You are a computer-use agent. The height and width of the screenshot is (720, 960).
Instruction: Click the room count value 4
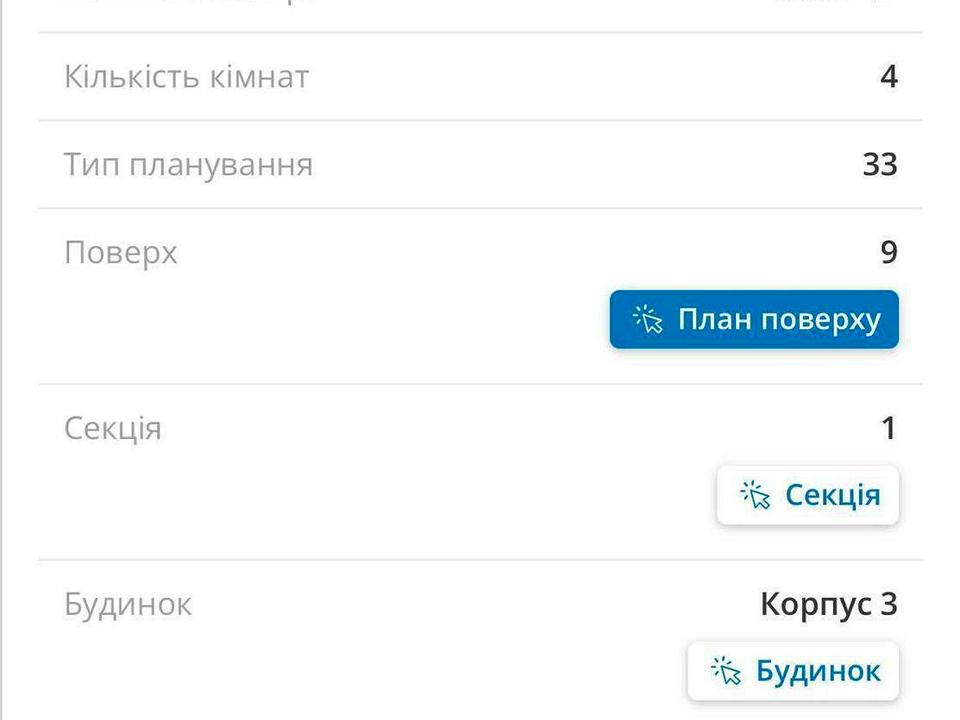[888, 77]
